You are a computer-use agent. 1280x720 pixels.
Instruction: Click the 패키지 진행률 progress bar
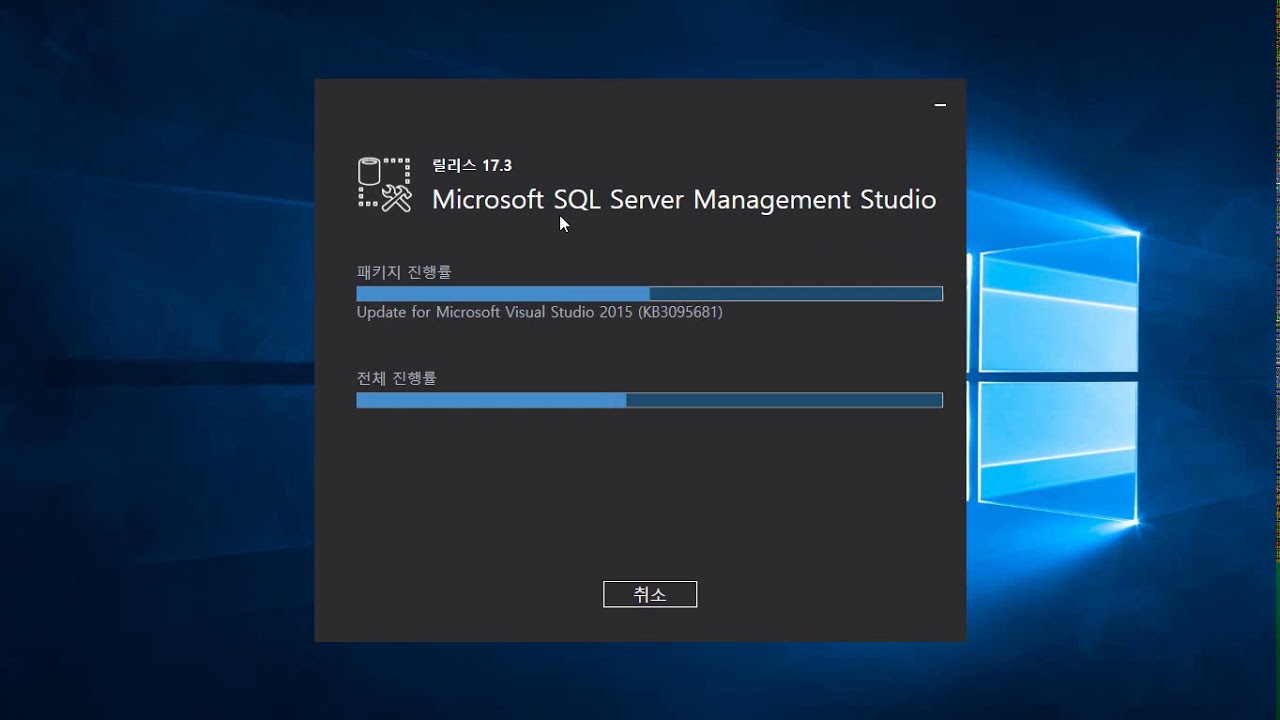pos(649,294)
